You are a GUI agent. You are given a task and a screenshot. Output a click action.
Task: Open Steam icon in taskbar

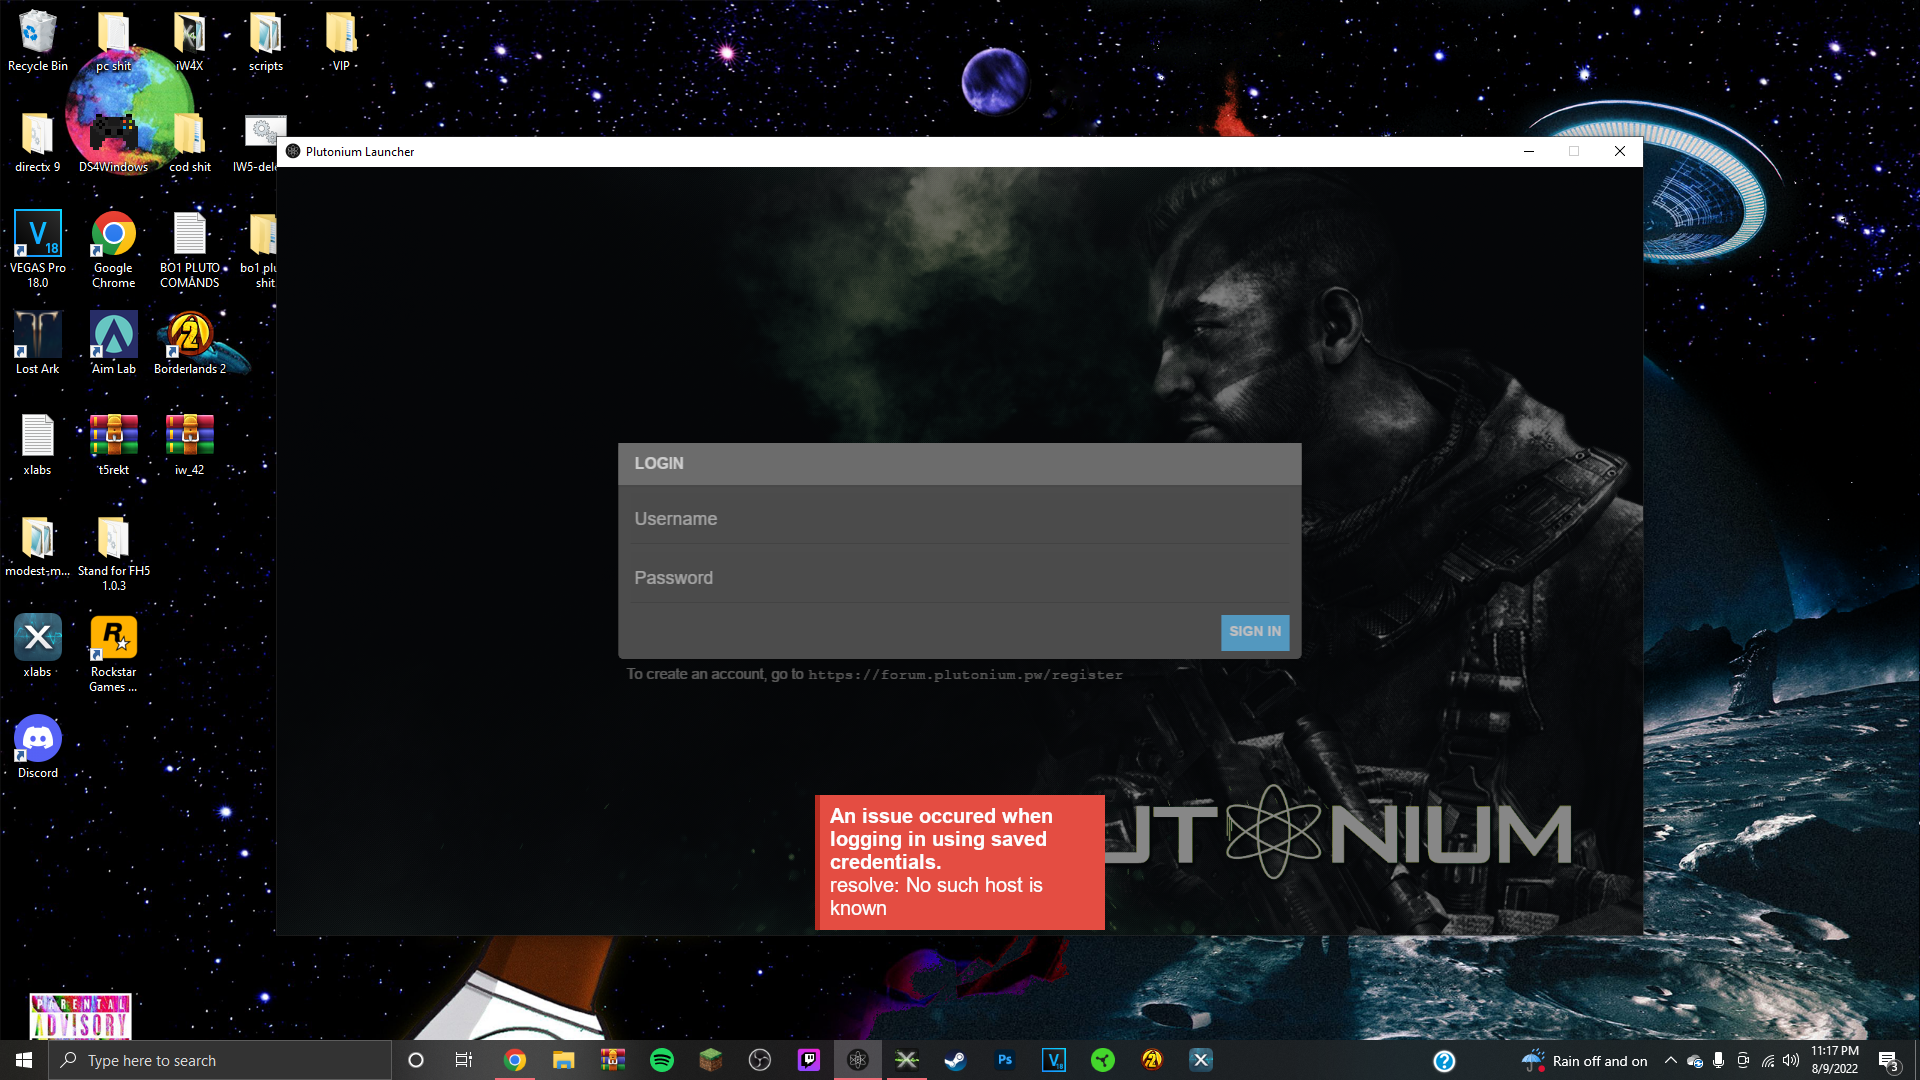pyautogui.click(x=955, y=1059)
